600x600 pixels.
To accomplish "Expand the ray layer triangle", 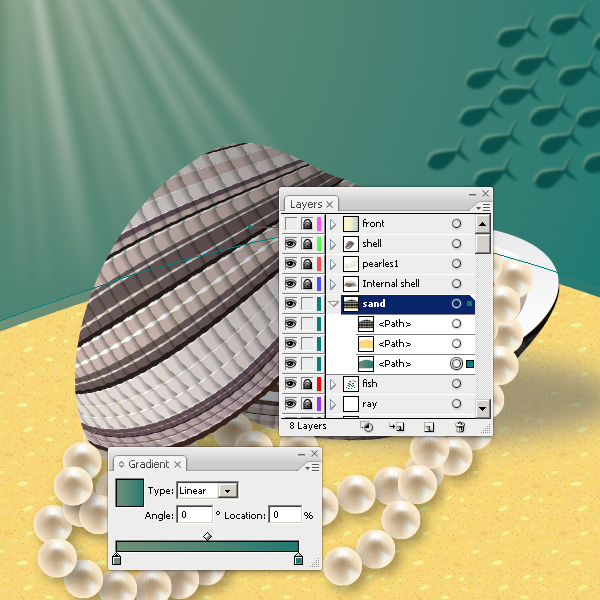I will [x=333, y=404].
